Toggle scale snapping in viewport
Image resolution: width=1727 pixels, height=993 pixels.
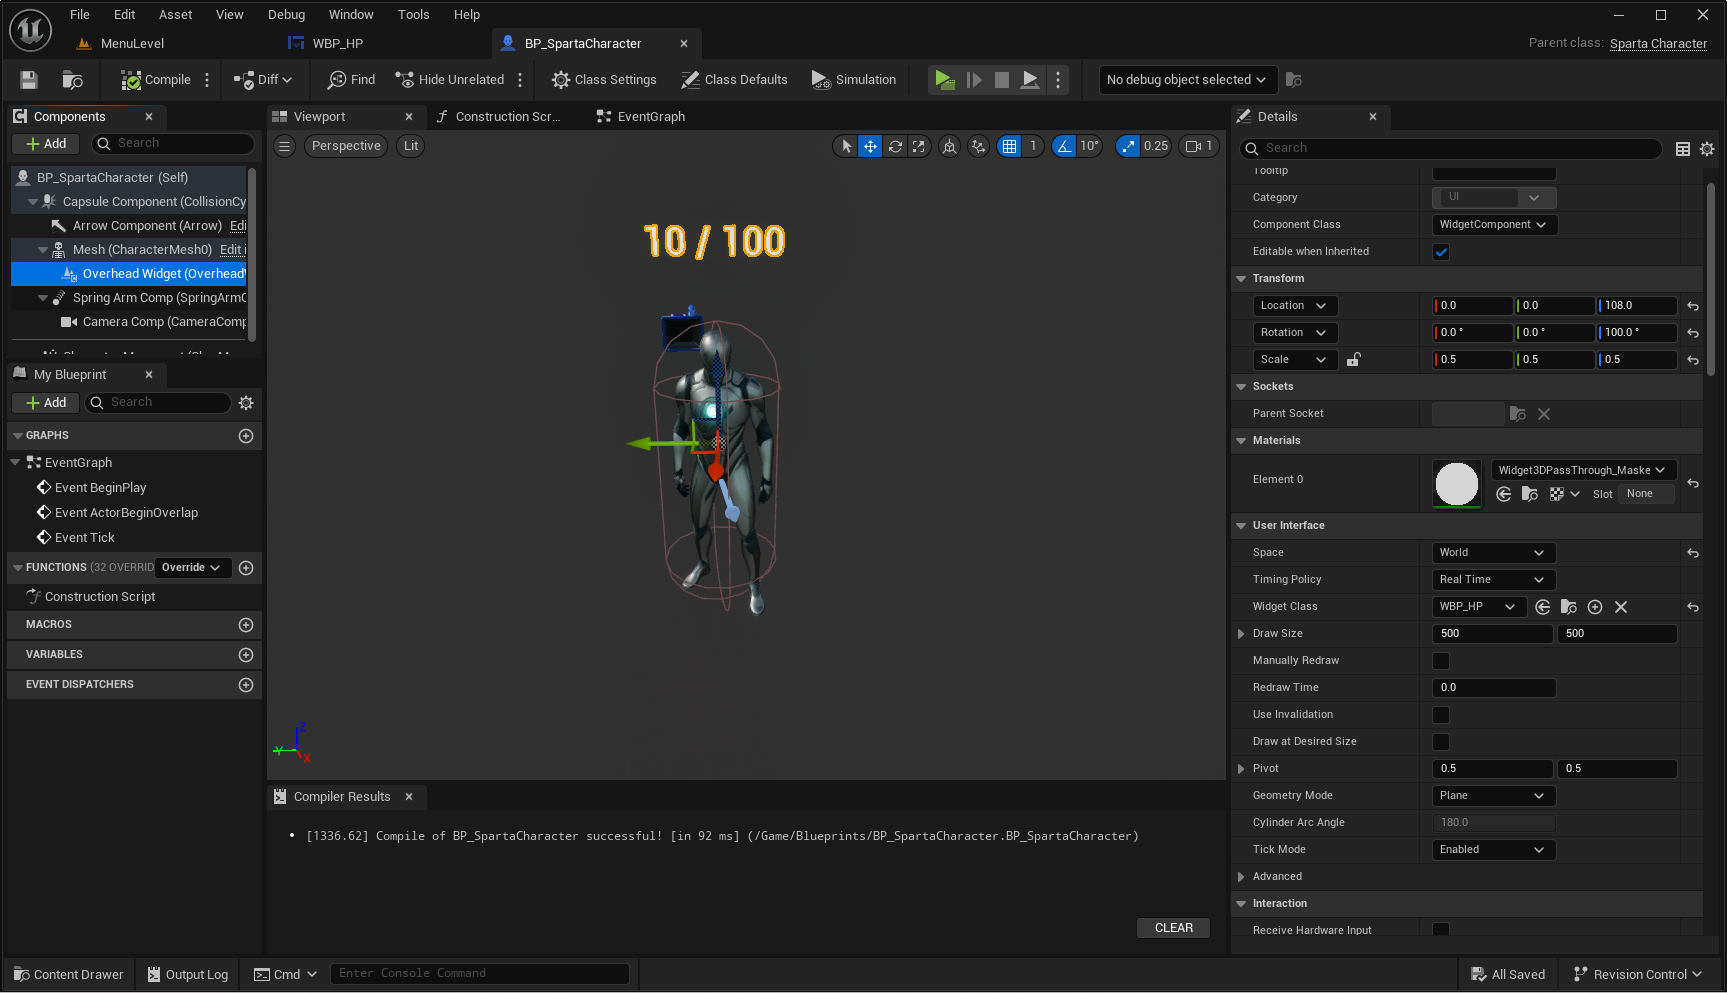[x=1128, y=146]
